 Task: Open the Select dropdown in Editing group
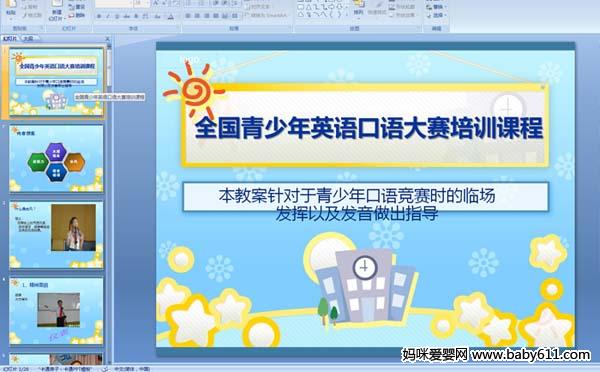[437, 15]
